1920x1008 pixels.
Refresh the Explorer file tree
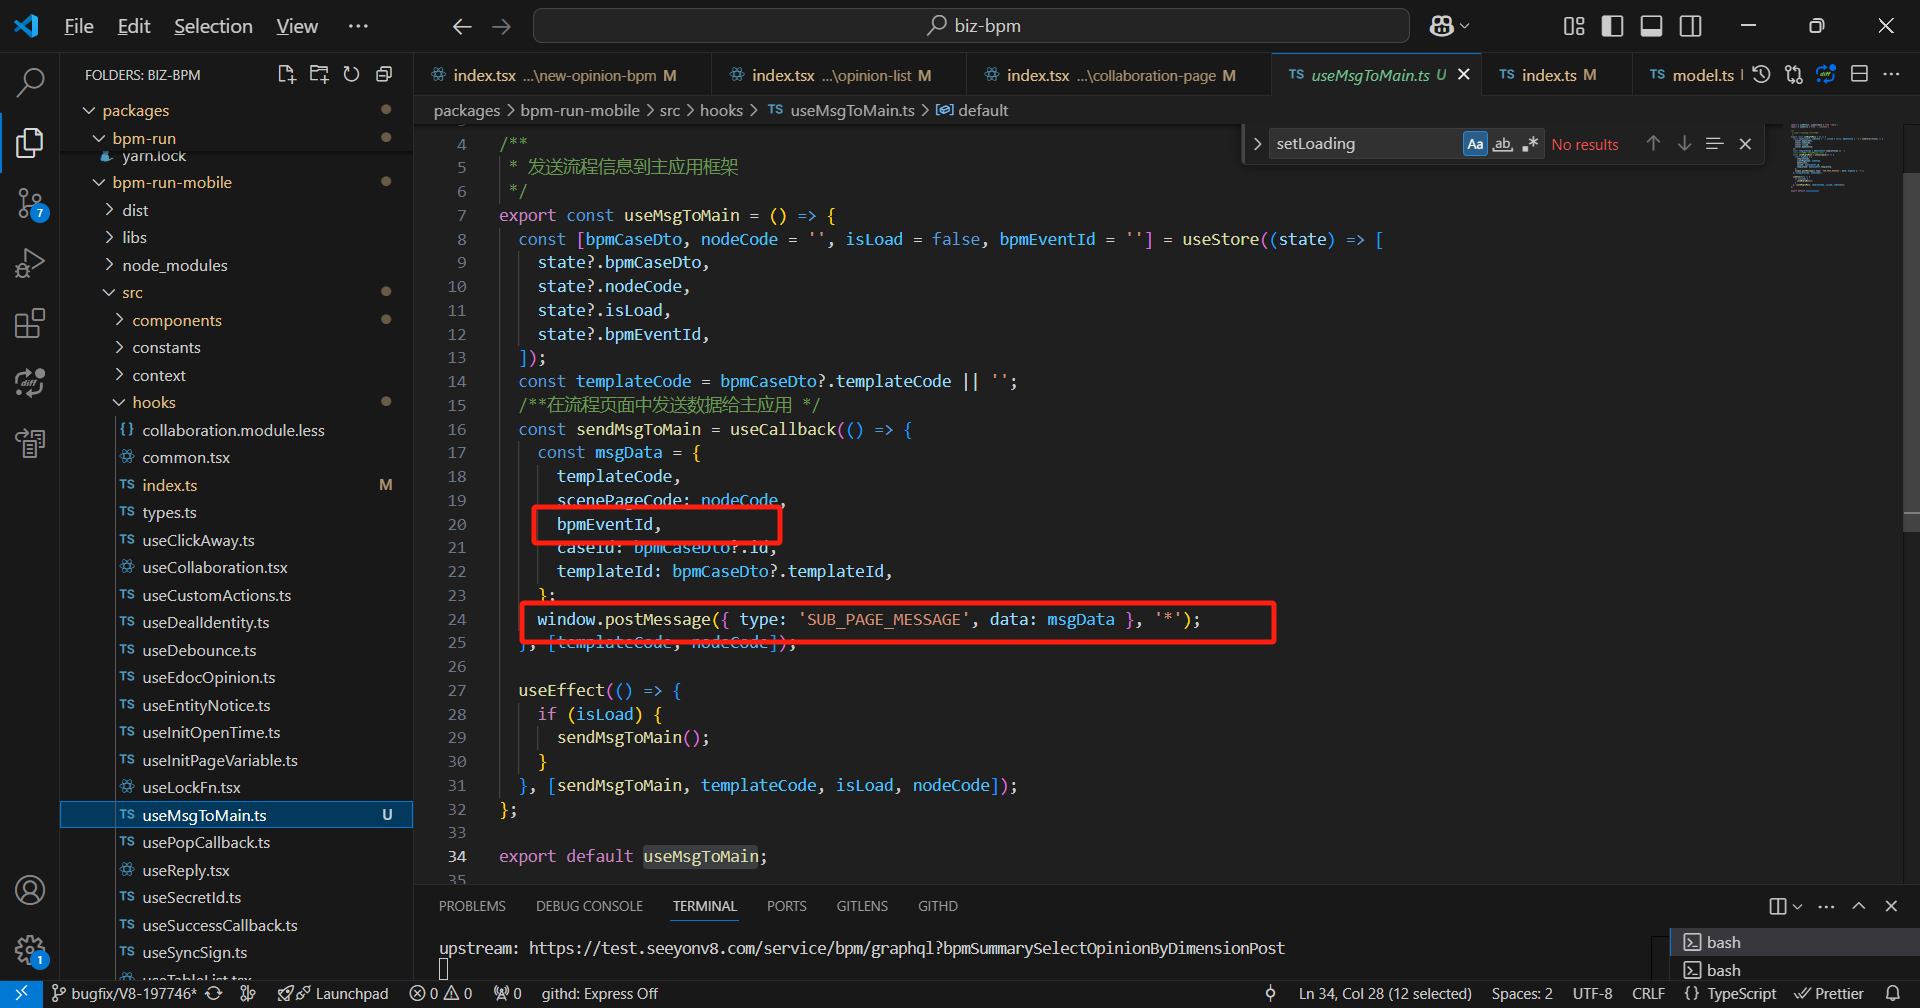coord(351,74)
